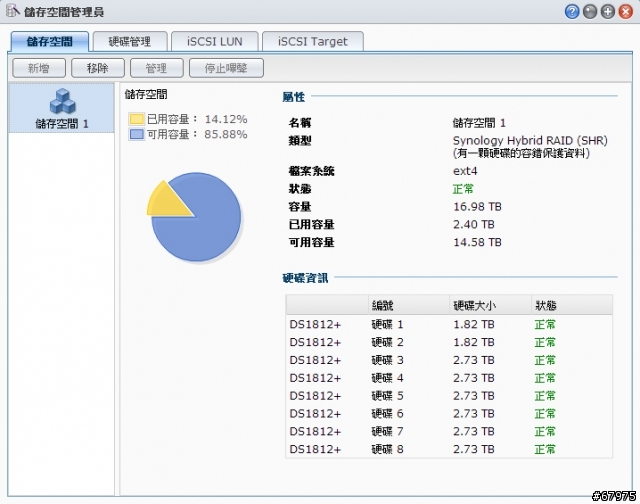This screenshot has width=640, height=504.
Task: Close the Storage Manager window
Action: point(626,12)
